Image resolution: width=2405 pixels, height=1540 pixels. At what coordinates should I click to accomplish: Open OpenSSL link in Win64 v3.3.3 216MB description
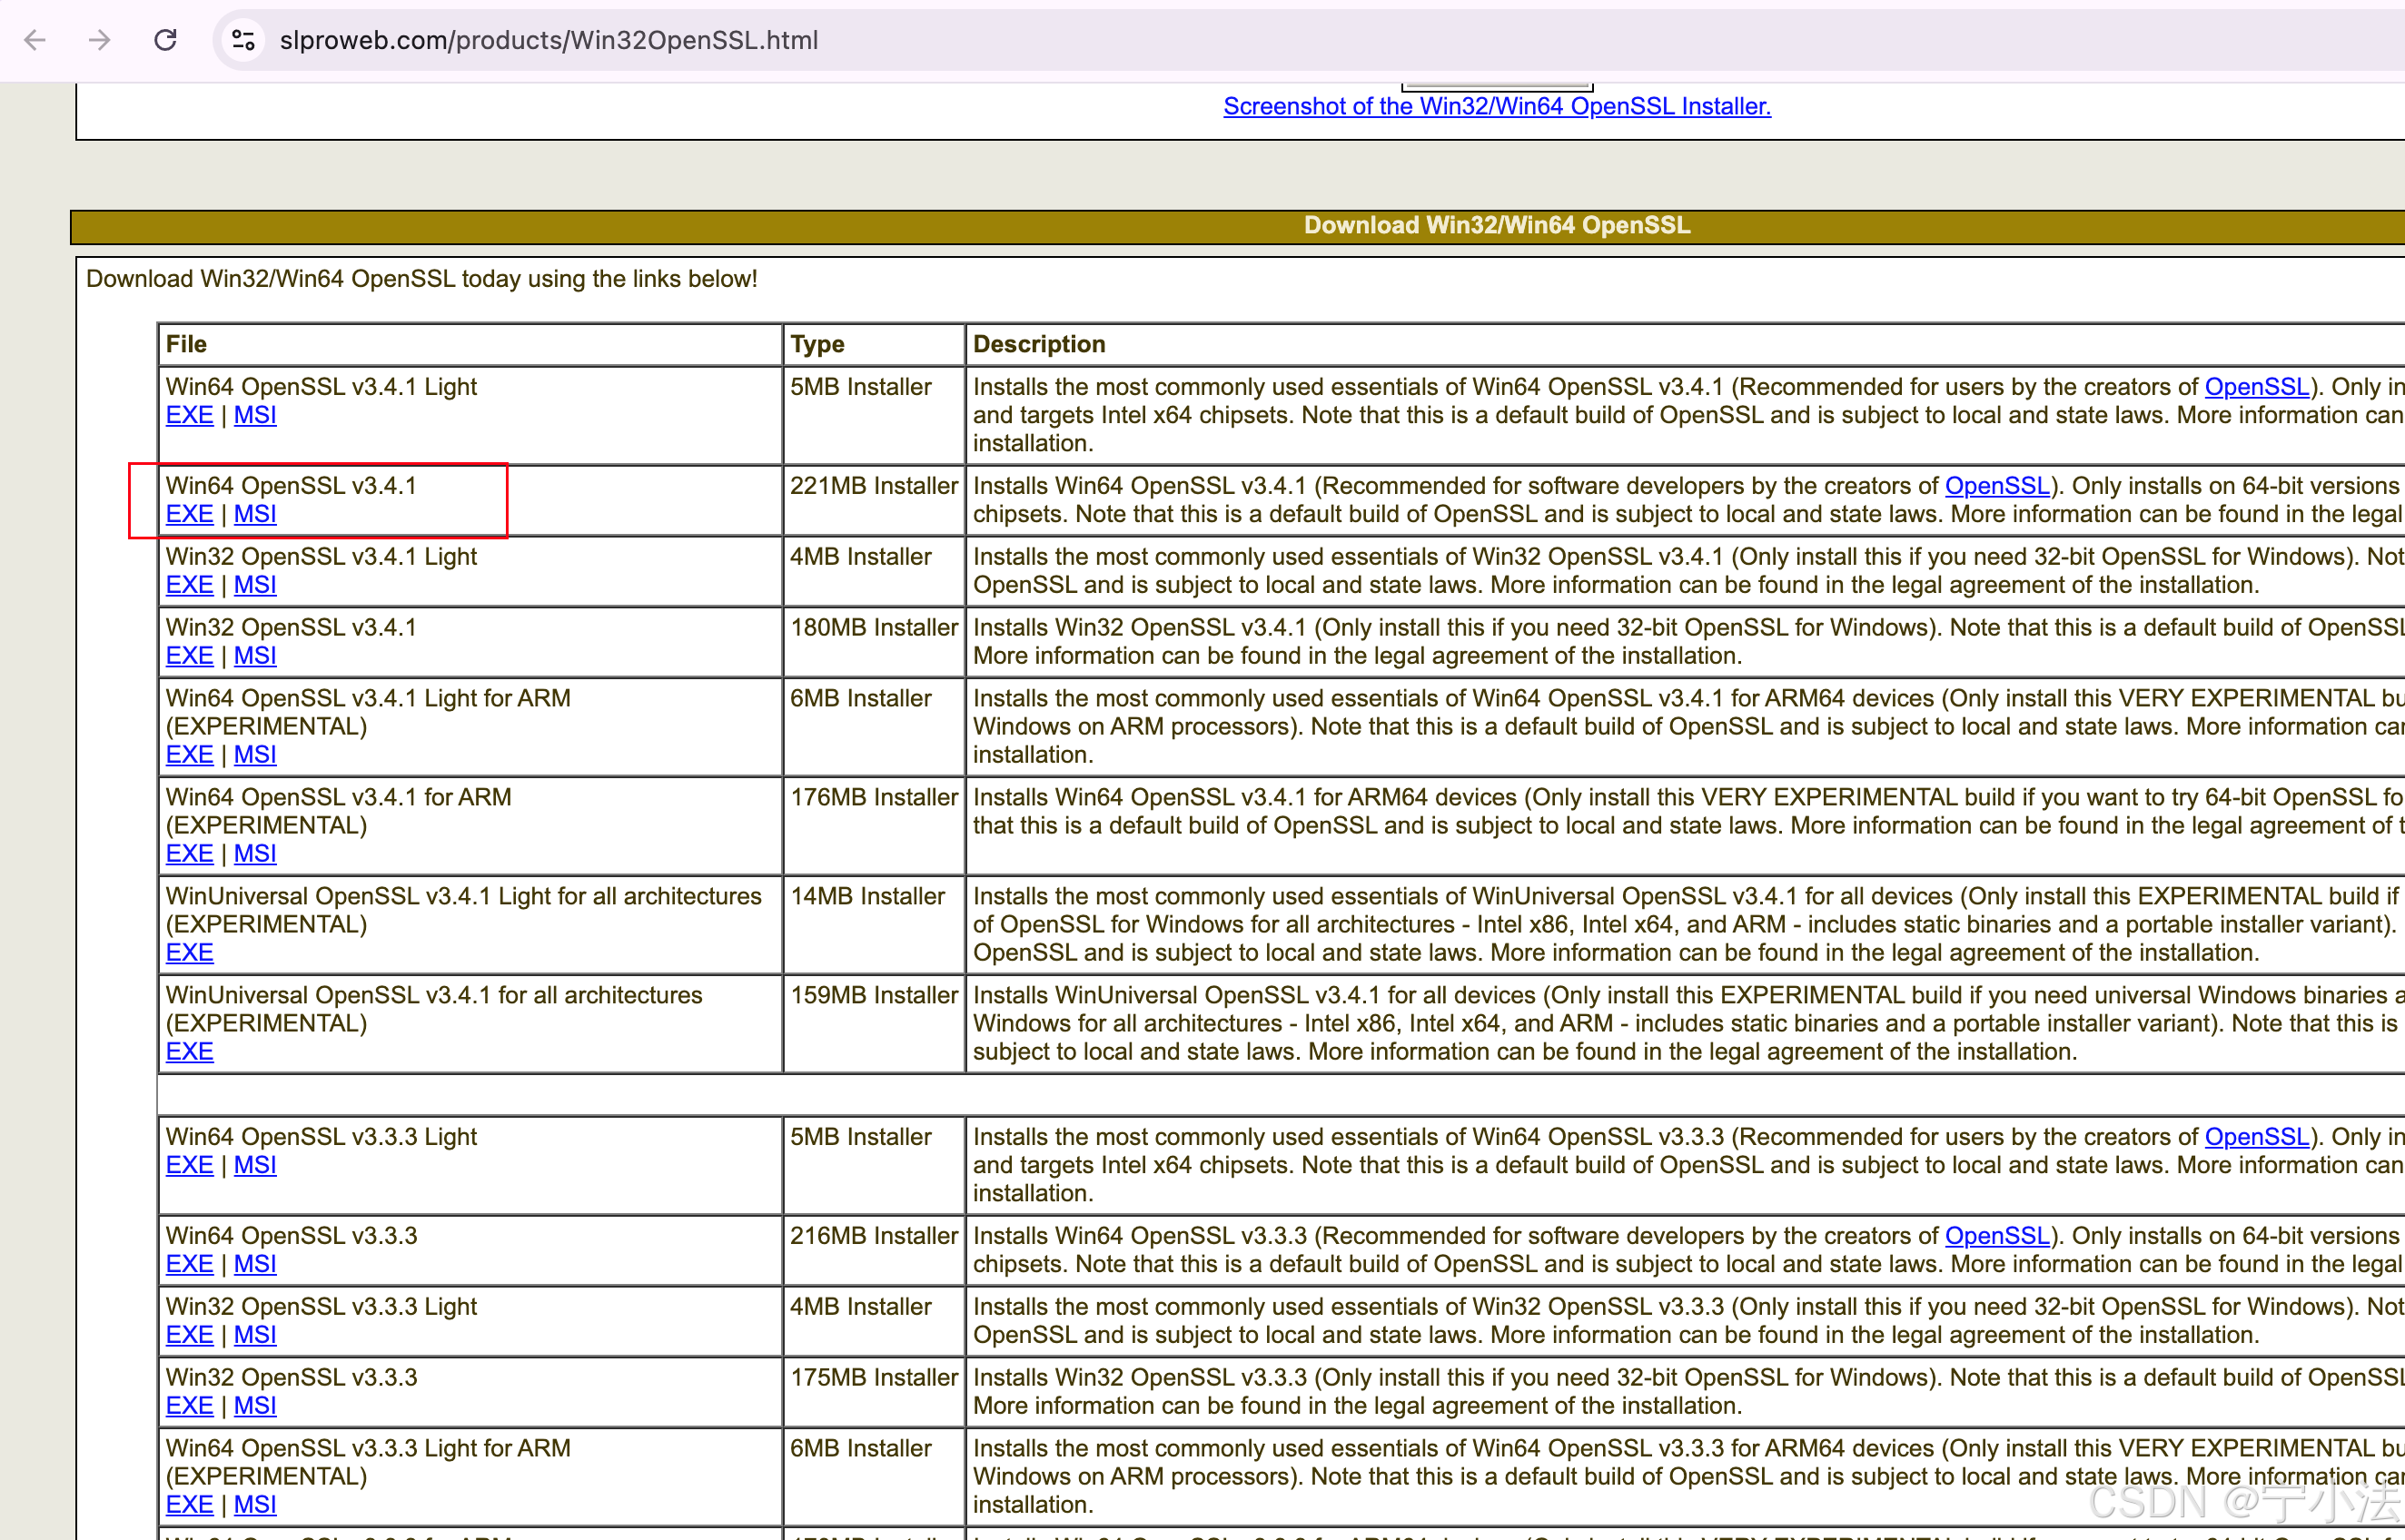pyautogui.click(x=1997, y=1236)
